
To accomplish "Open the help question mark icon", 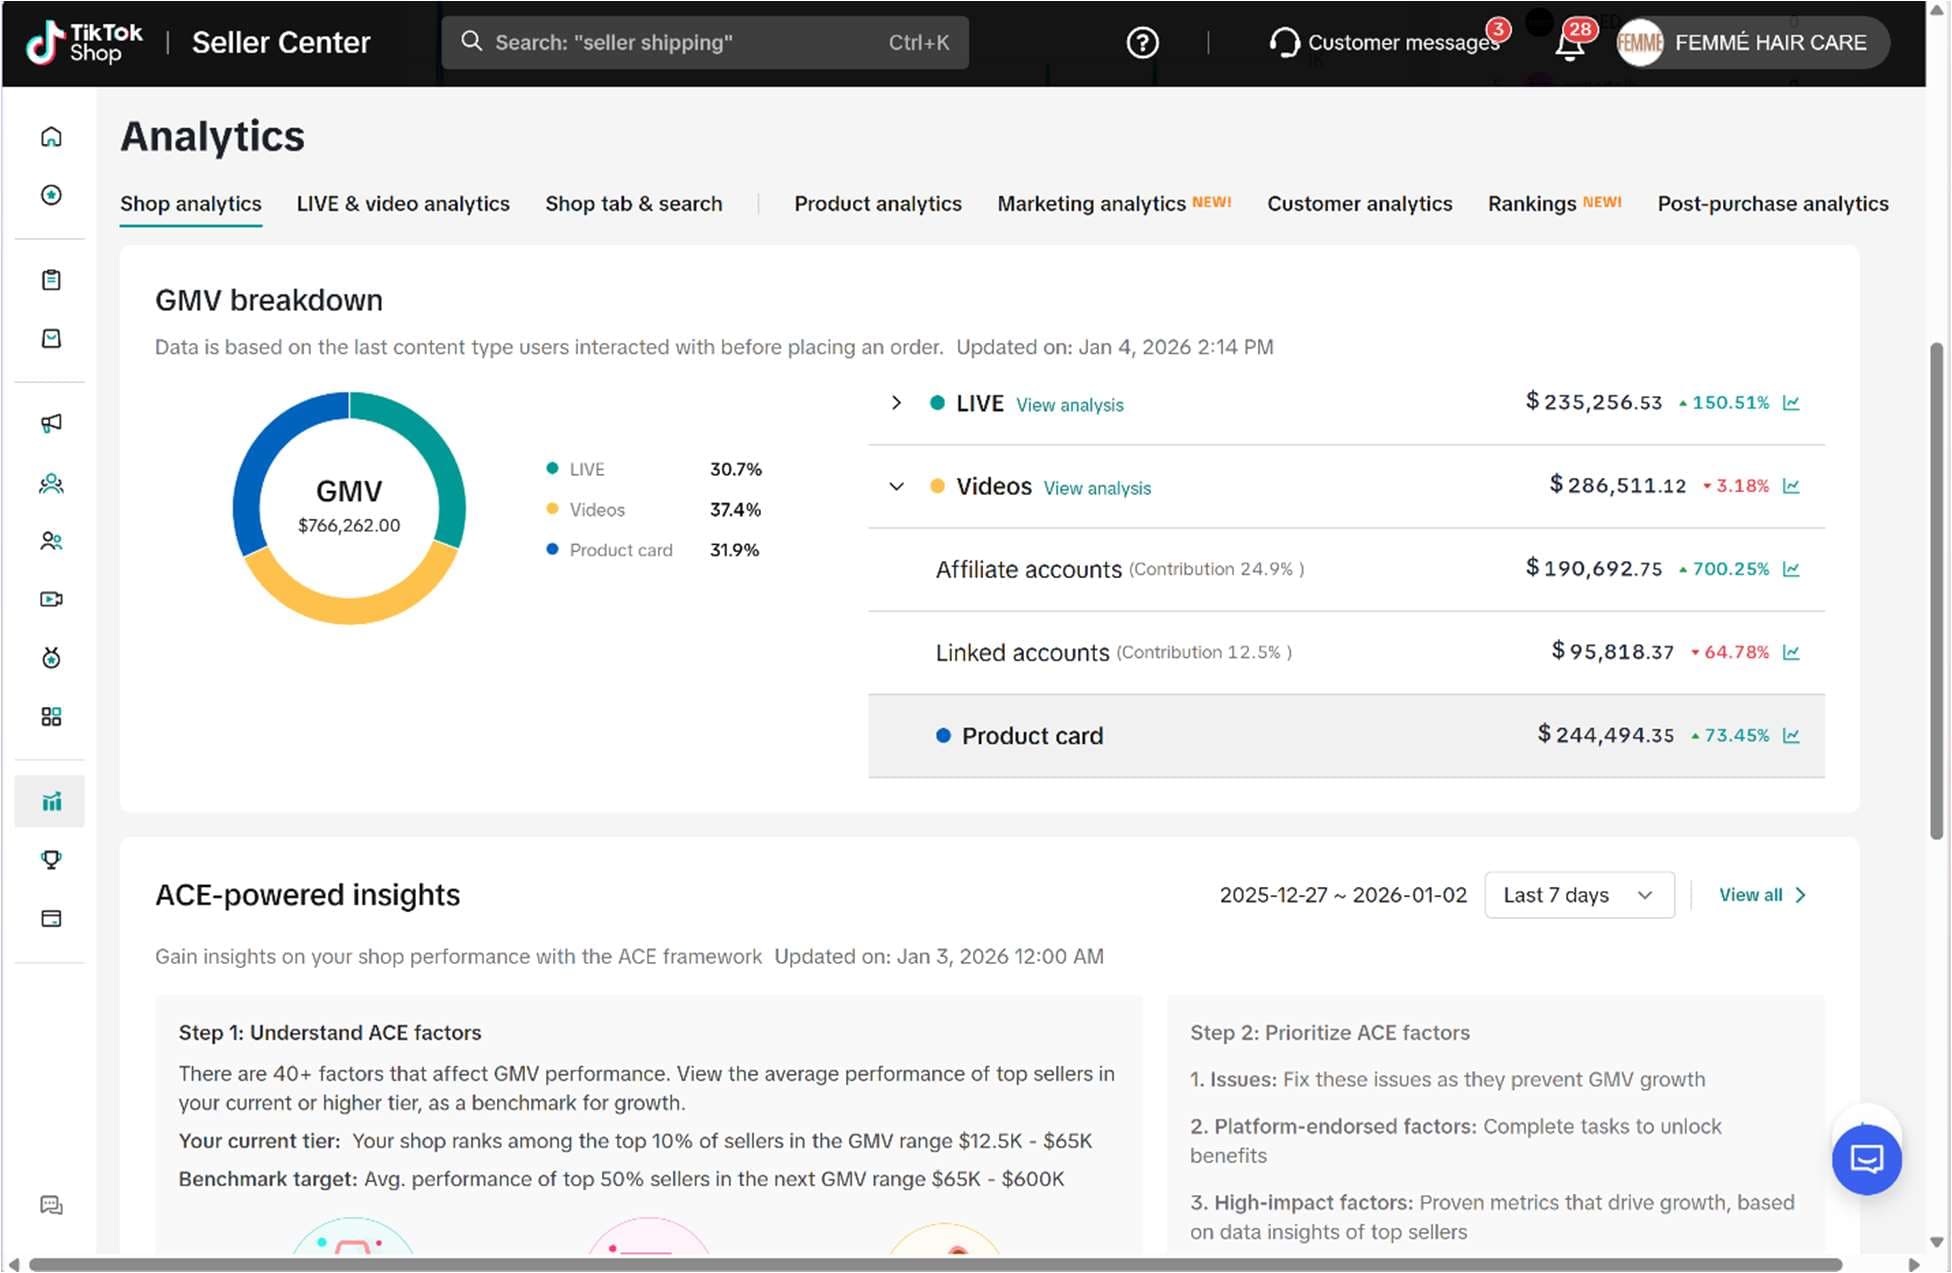I will click(x=1142, y=43).
